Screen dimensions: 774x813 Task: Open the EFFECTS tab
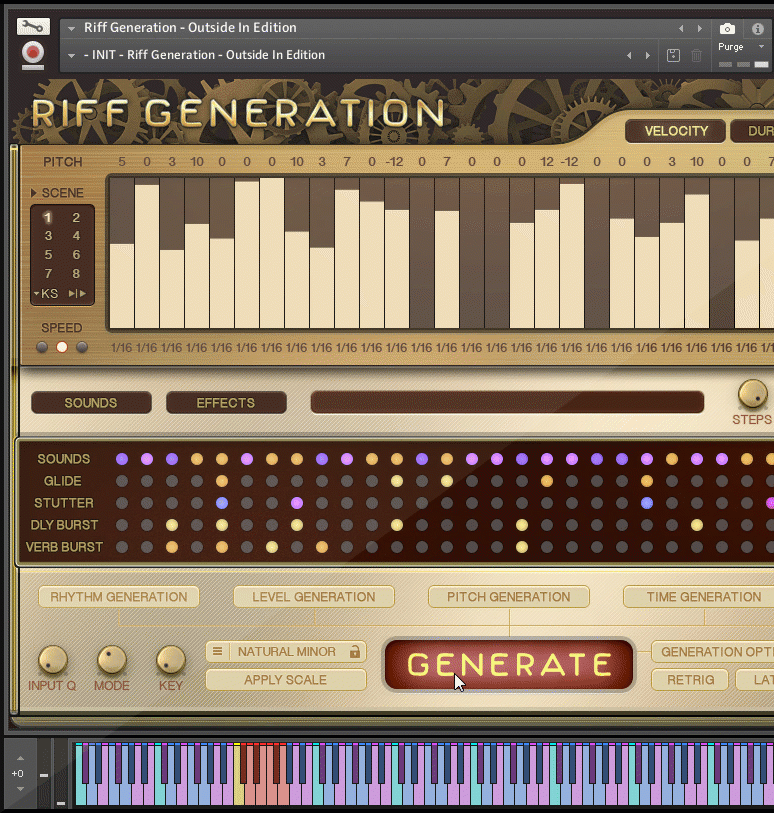(x=226, y=403)
